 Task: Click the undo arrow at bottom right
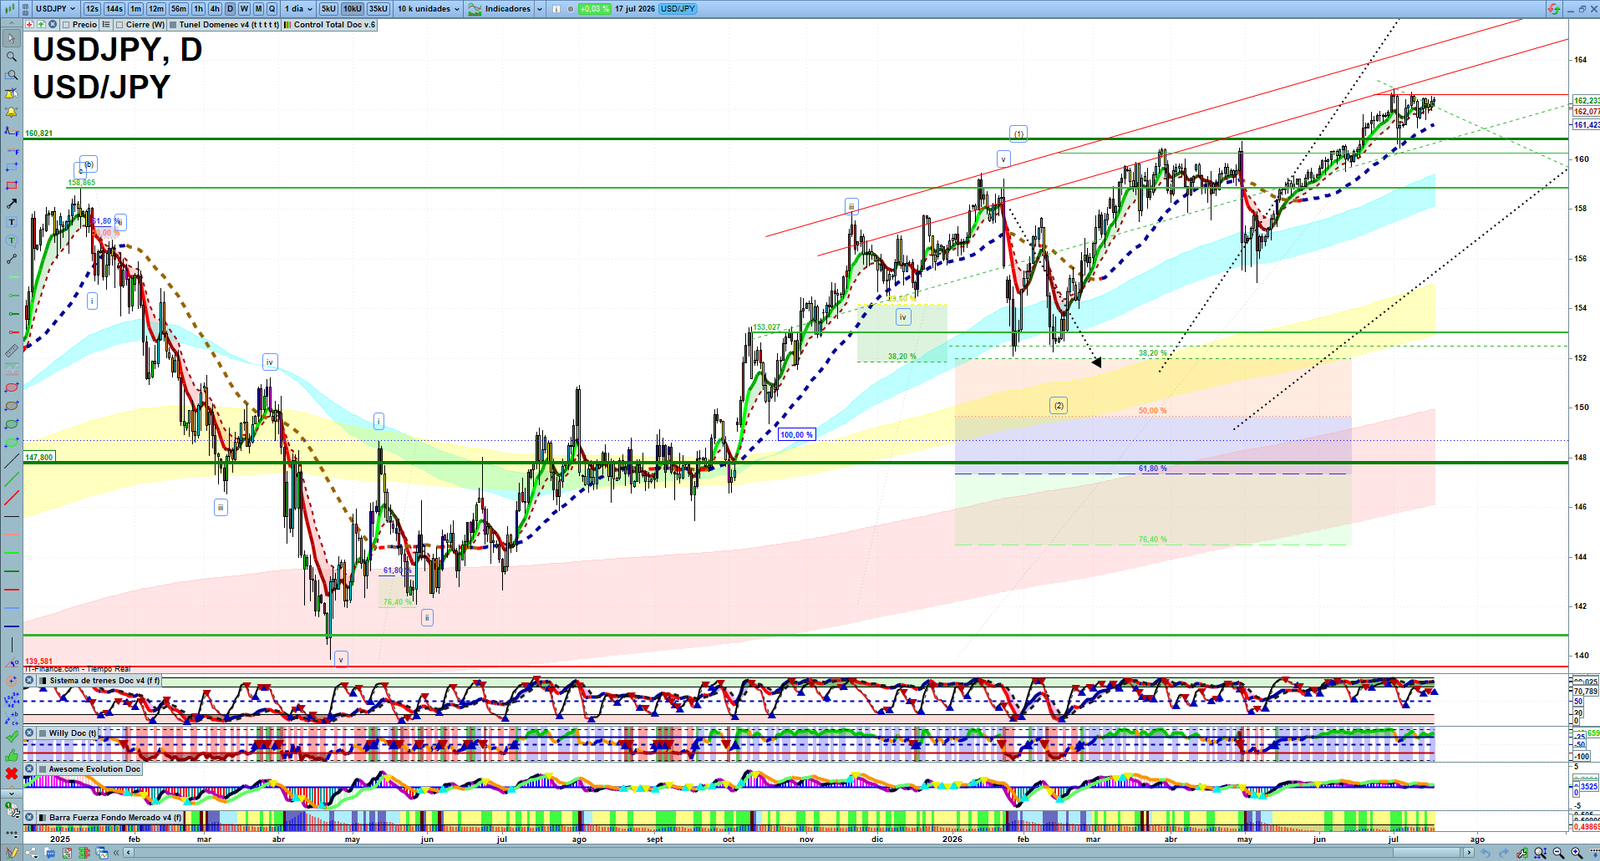click(1486, 852)
